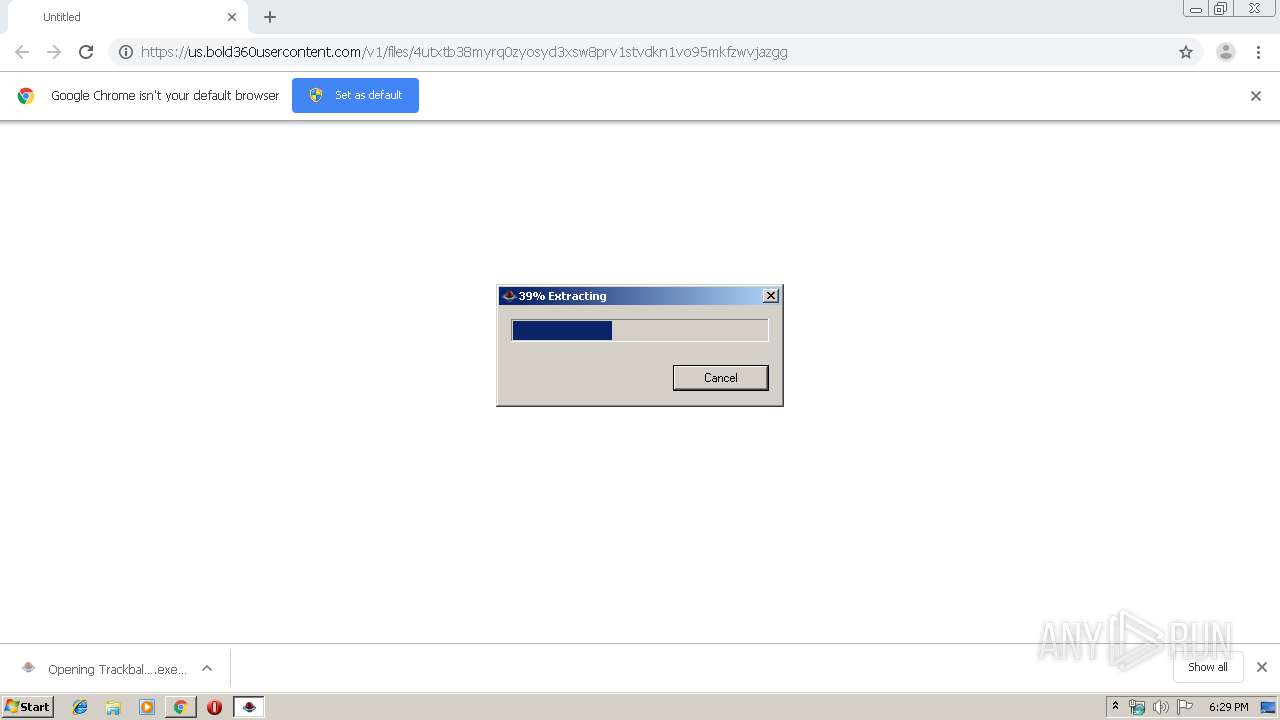Close the Chrome window
This screenshot has width=1280, height=720.
[x=1255, y=8]
